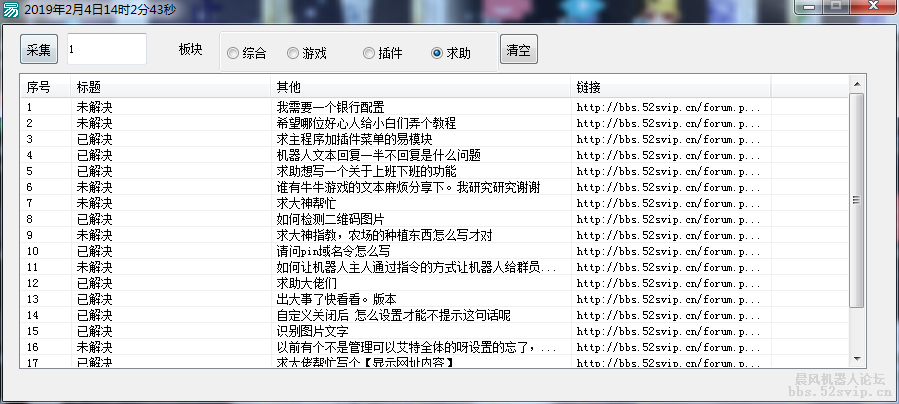Sort by 链接 column header
This screenshot has width=899, height=404.
pos(671,87)
